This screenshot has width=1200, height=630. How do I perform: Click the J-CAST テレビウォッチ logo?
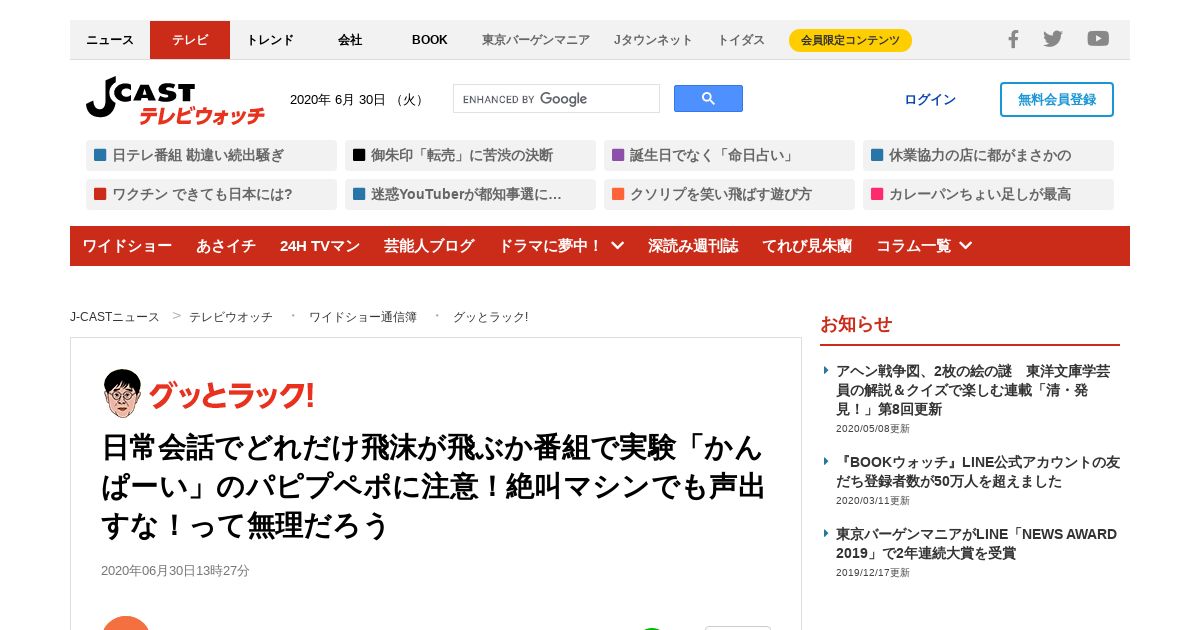175,102
